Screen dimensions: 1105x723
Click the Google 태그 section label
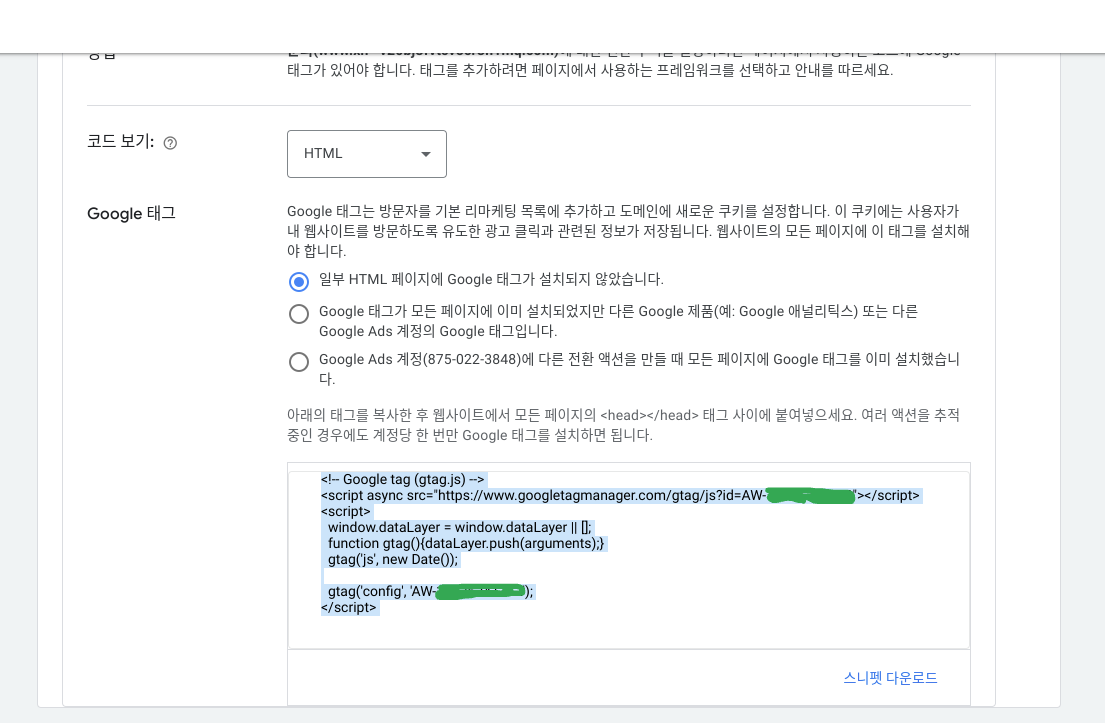click(x=131, y=214)
